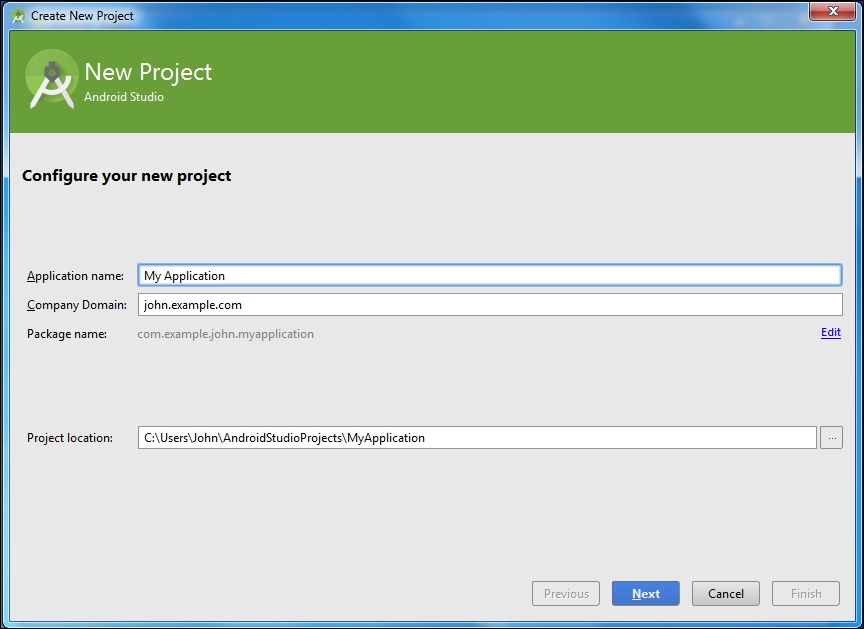This screenshot has height=629, width=864.
Task: Click the Android Studio icon in the title bar
Action: [x=18, y=16]
